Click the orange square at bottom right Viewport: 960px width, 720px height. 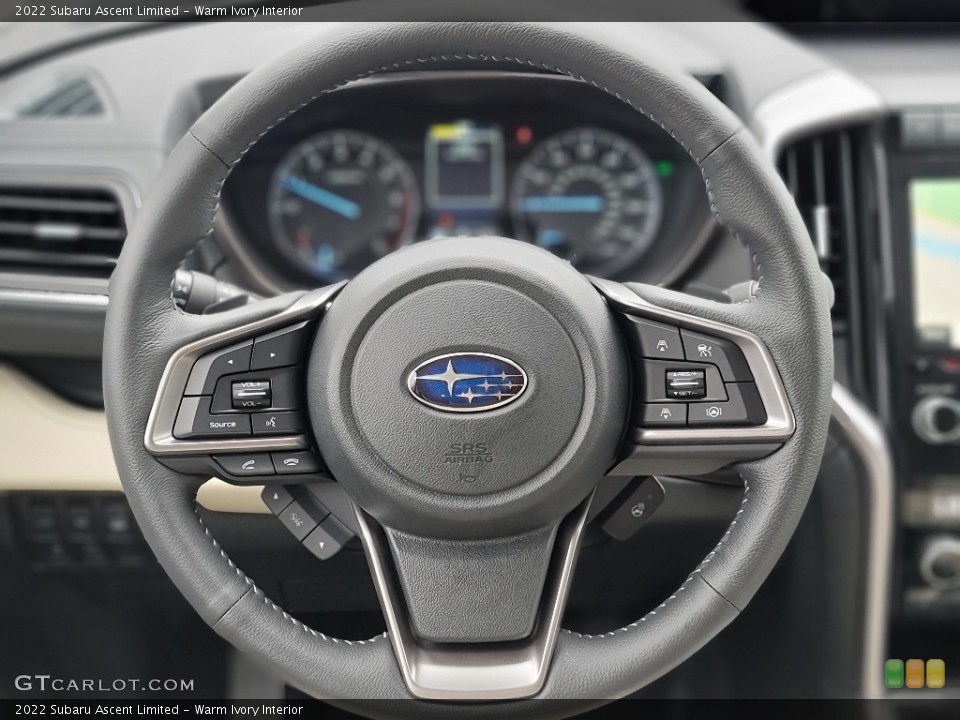(x=915, y=673)
